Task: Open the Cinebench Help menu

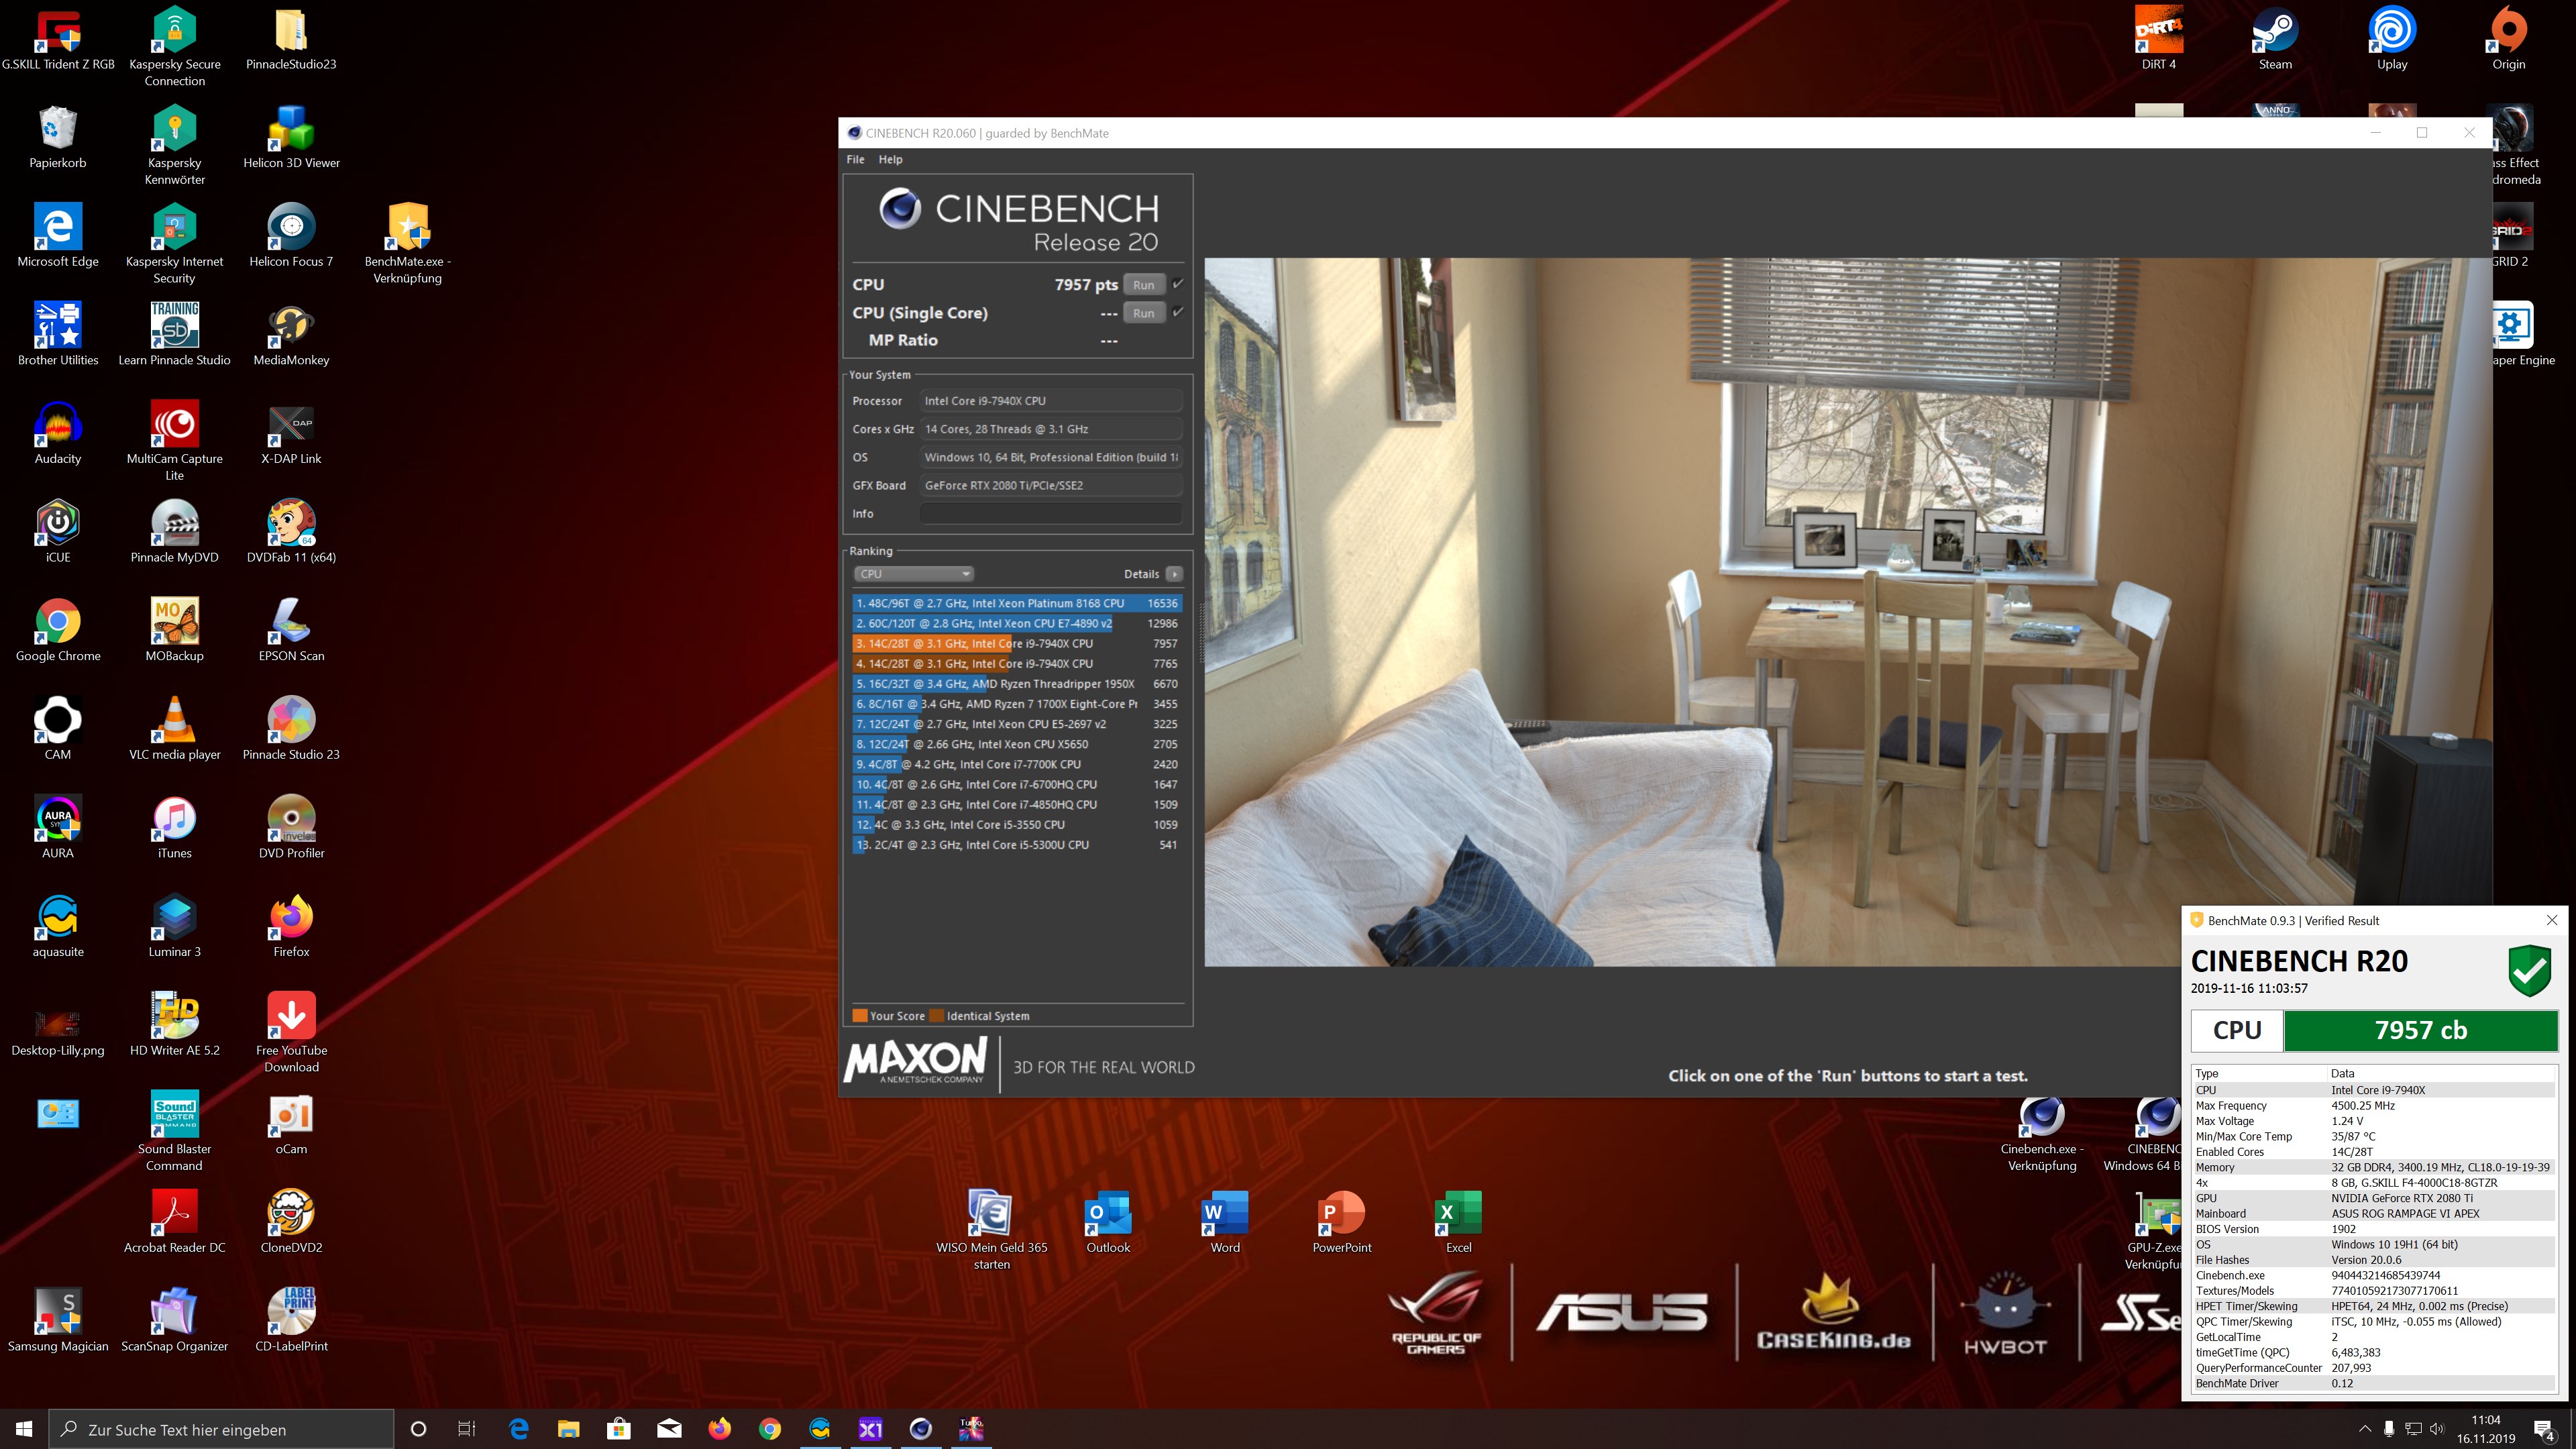Action: pos(890,159)
